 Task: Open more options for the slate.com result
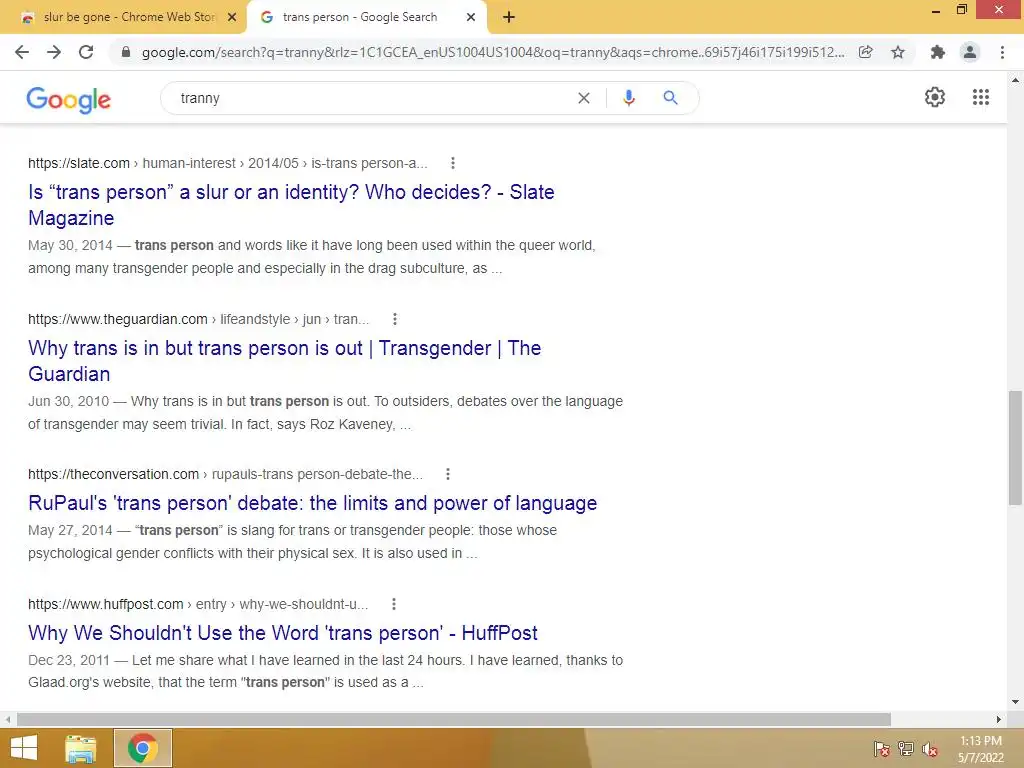(x=453, y=163)
